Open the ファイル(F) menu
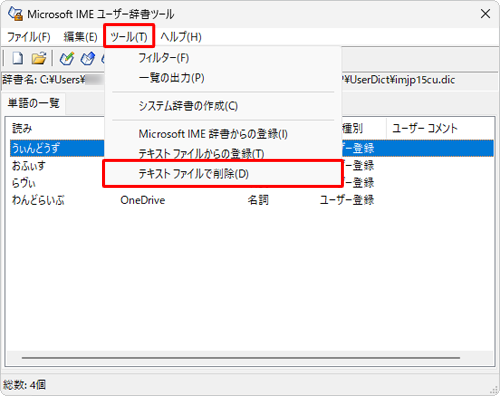The image size is (500, 396). 29,37
